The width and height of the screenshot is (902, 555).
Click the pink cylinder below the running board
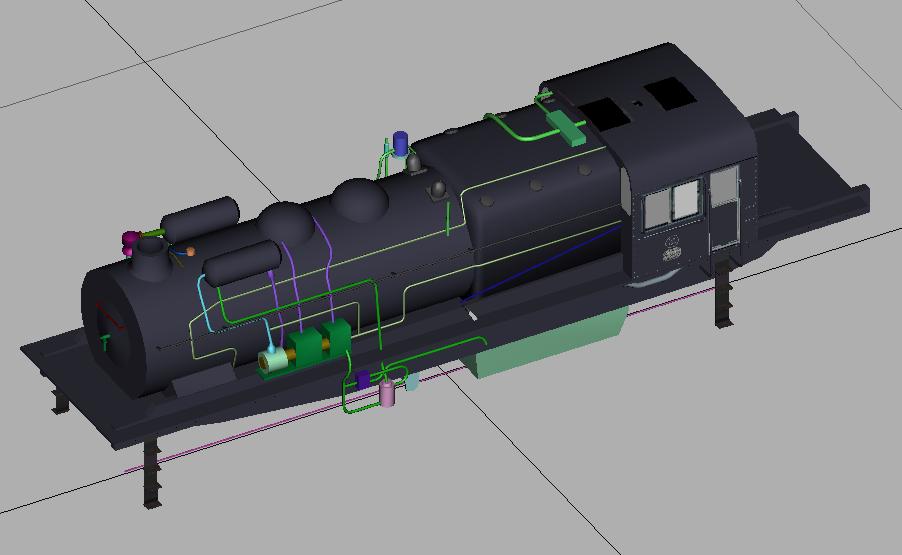(x=388, y=394)
